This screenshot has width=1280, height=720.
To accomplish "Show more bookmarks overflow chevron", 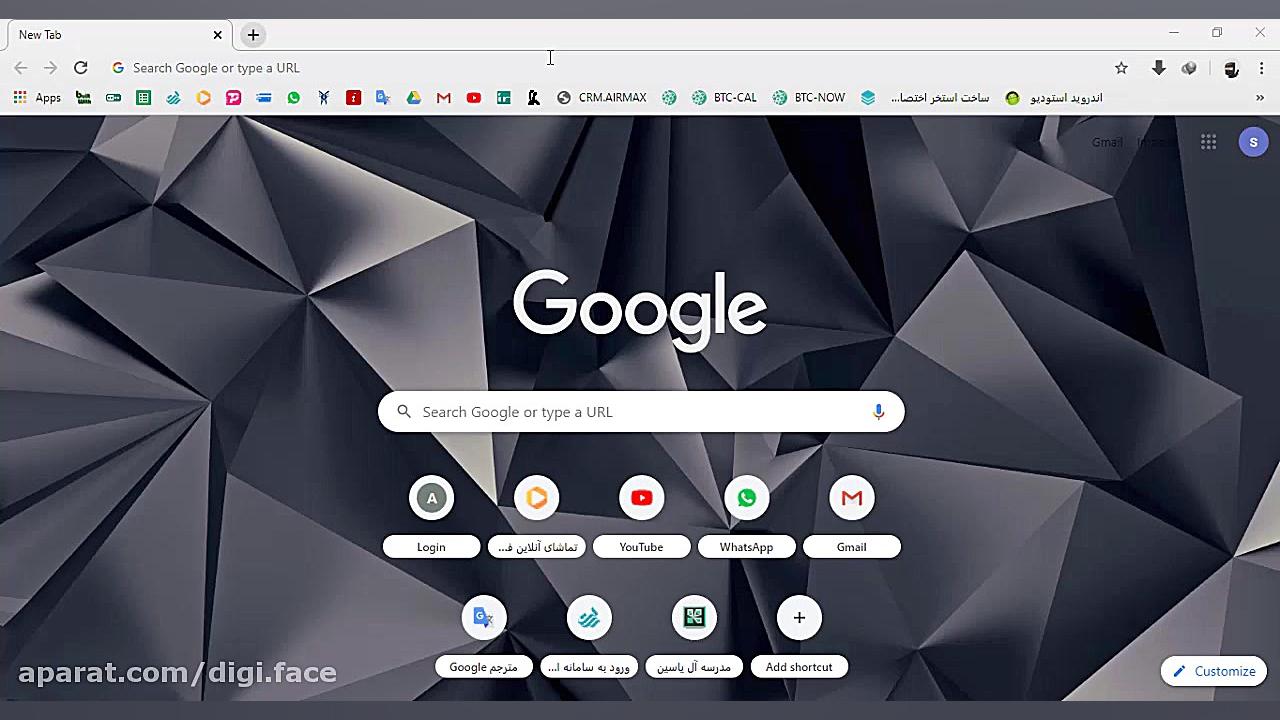I will click(1260, 98).
